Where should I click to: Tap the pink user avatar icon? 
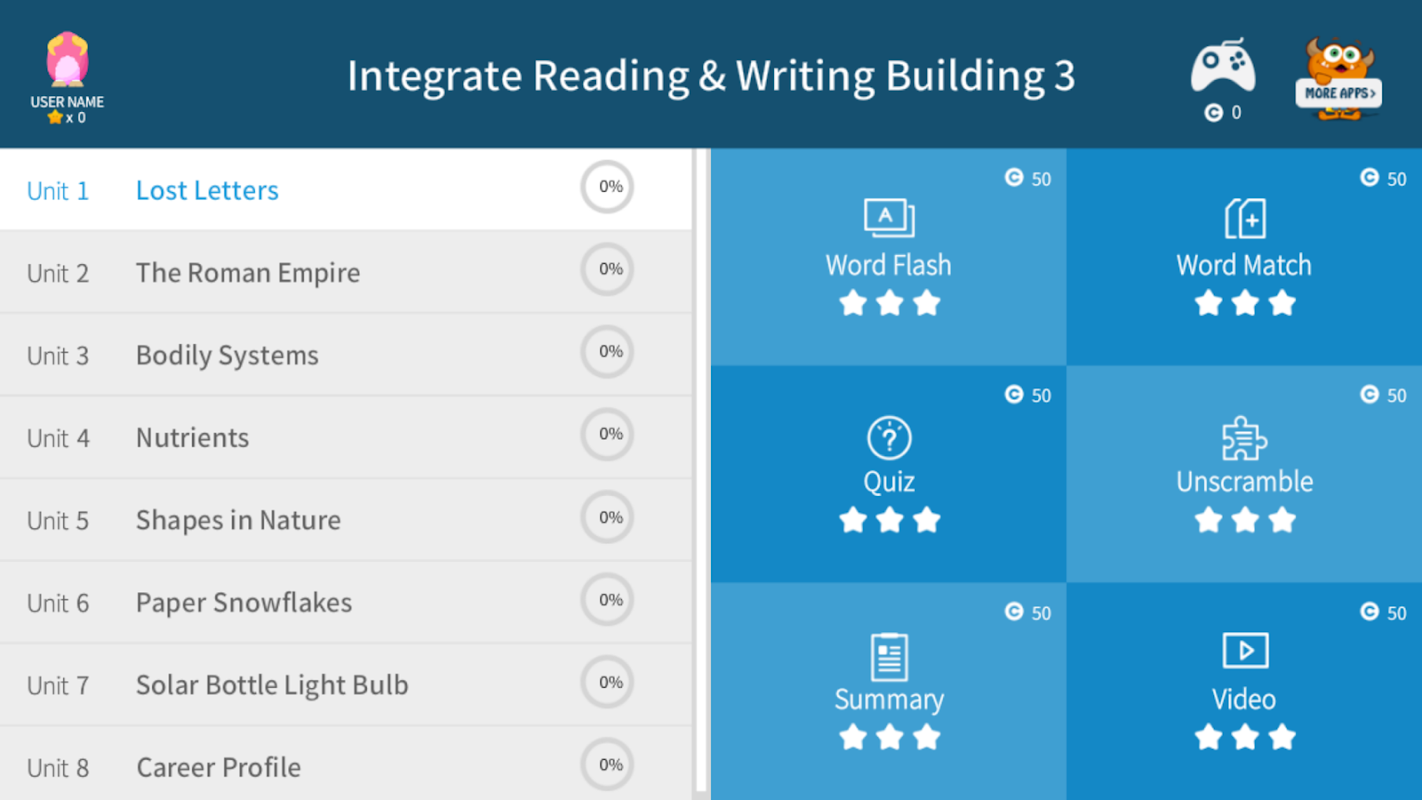[67, 60]
